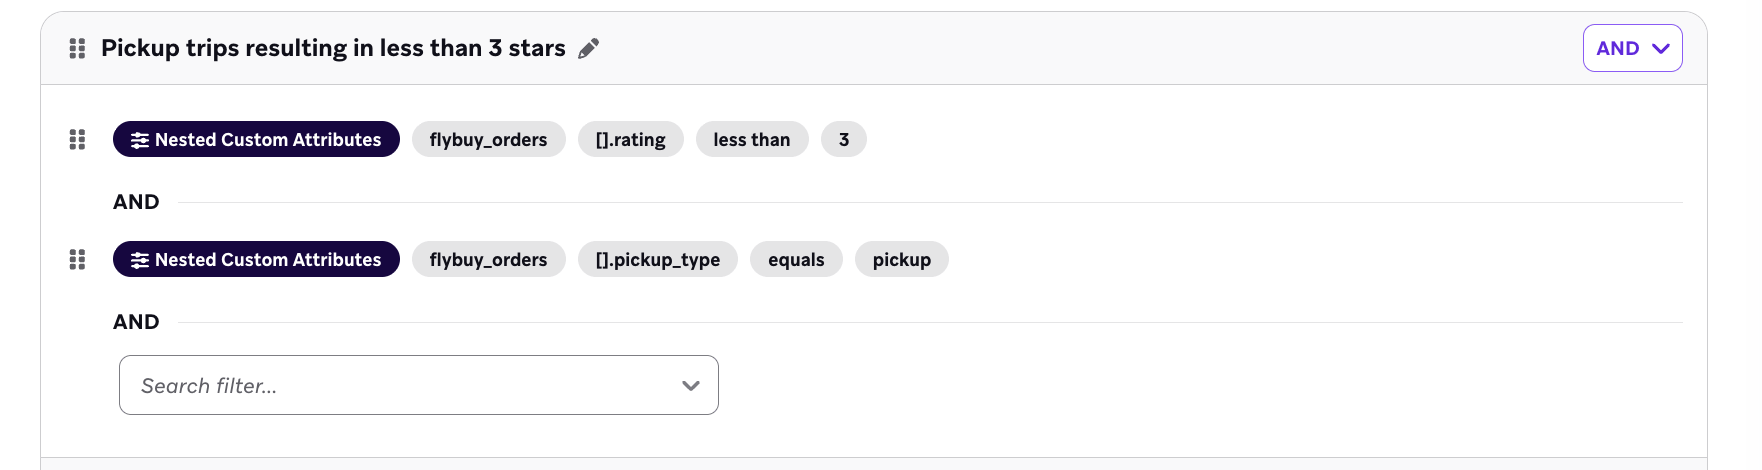Click the drag handle beside the group title
Screen dimensions: 1762x470
point(77,48)
